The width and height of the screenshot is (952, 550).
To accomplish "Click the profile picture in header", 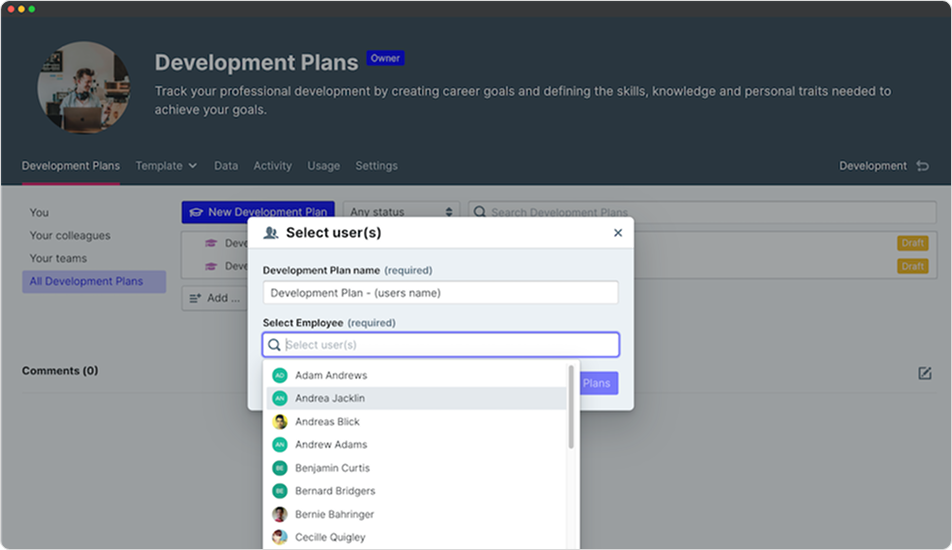I will [83, 87].
